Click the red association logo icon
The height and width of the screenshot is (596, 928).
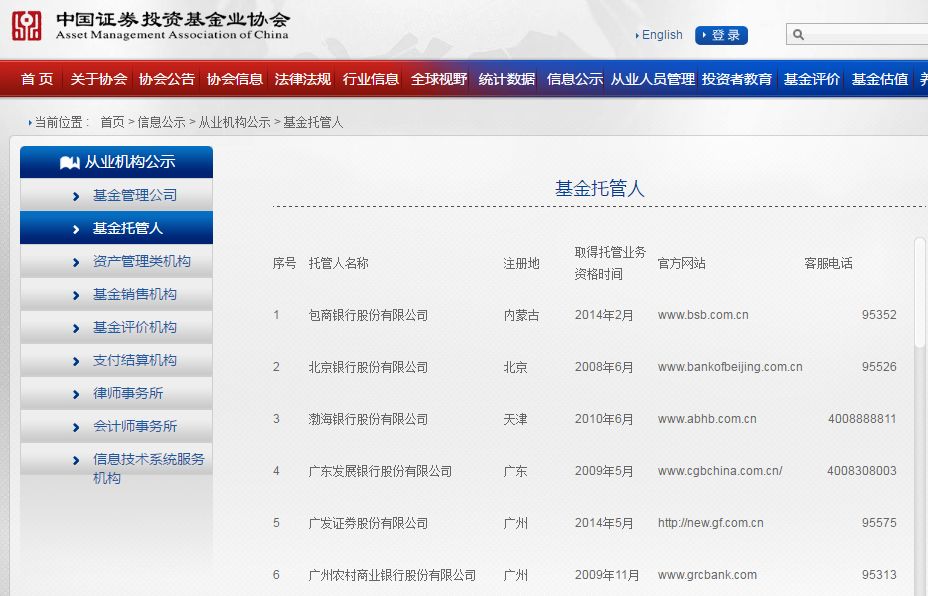pyautogui.click(x=27, y=26)
